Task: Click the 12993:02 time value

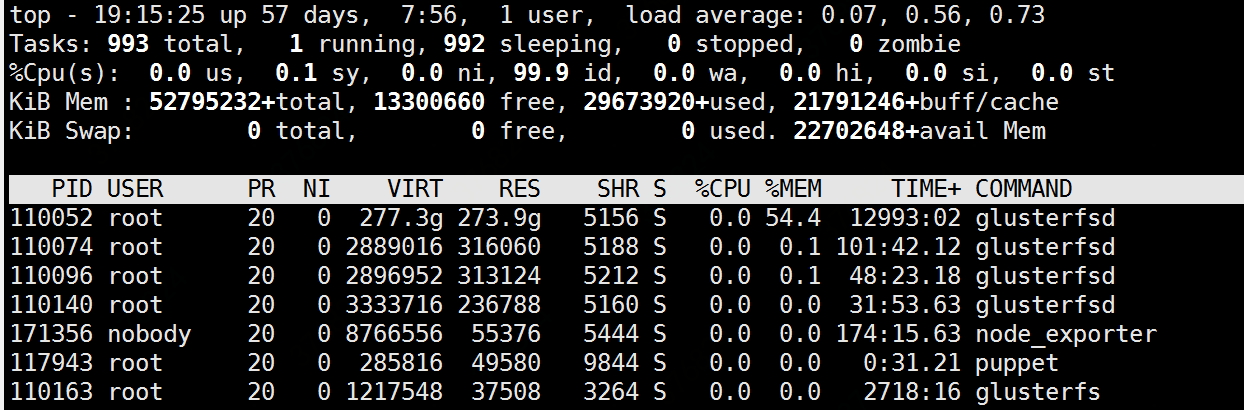Action: click(905, 218)
